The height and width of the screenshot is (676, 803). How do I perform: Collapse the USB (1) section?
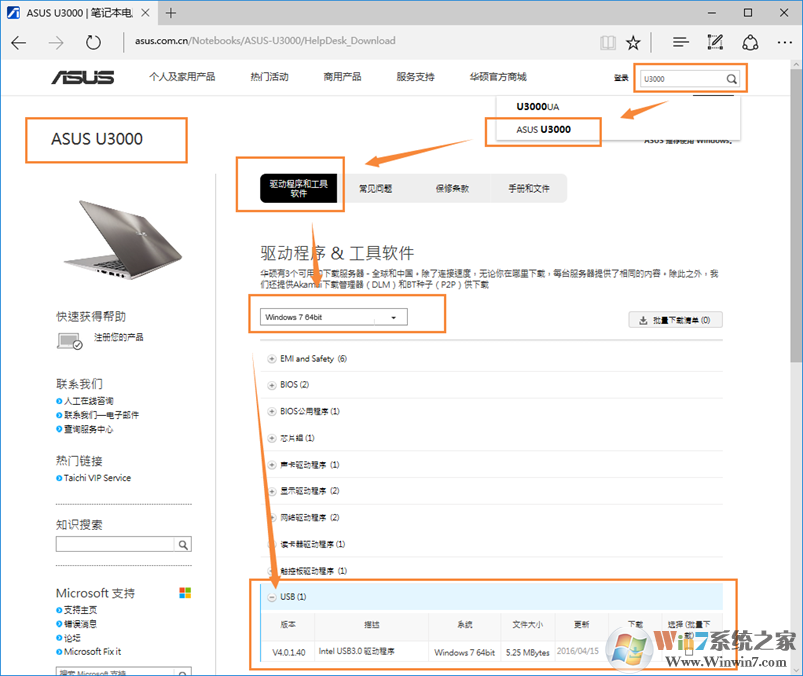tap(273, 597)
